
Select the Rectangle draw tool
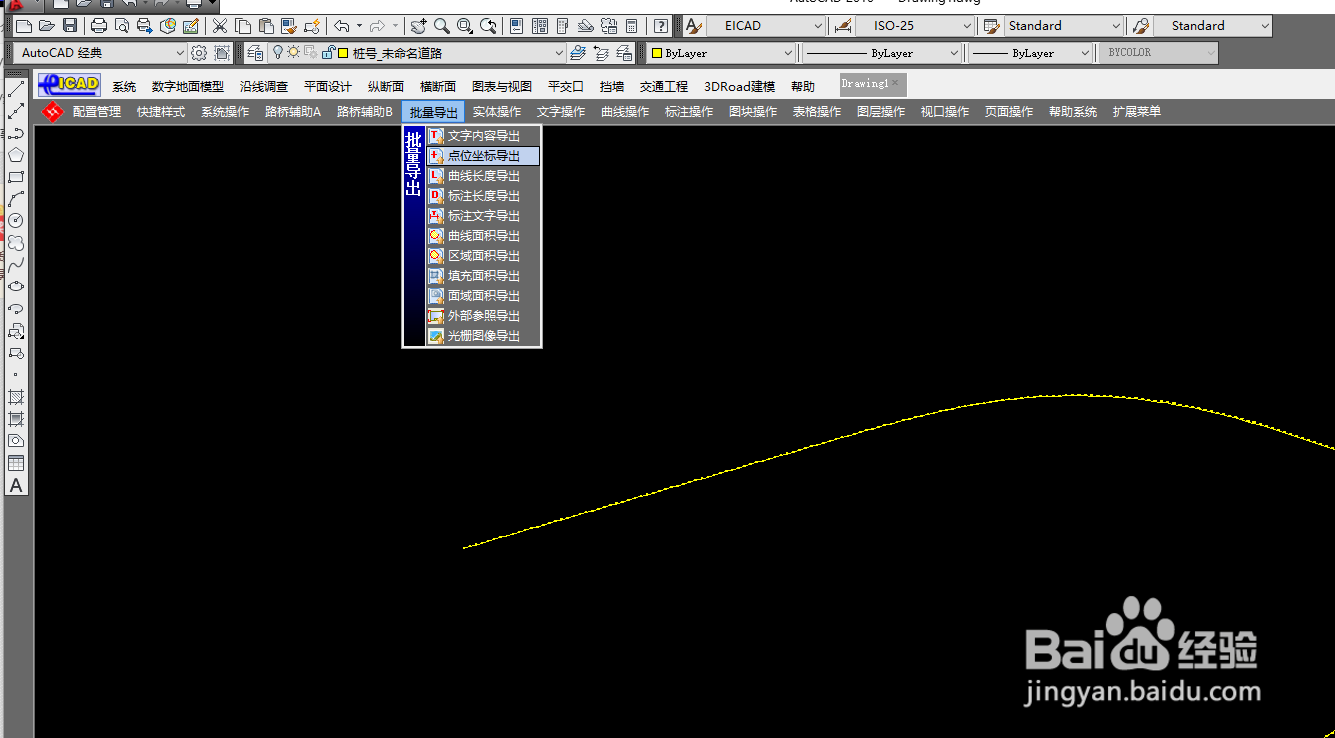(16, 177)
